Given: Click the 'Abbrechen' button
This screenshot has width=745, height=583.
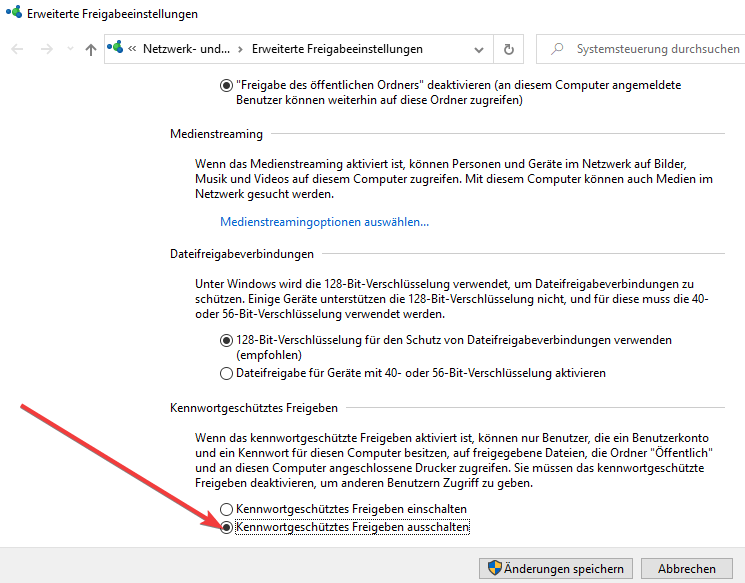Looking at the screenshot, I should coord(687,568).
